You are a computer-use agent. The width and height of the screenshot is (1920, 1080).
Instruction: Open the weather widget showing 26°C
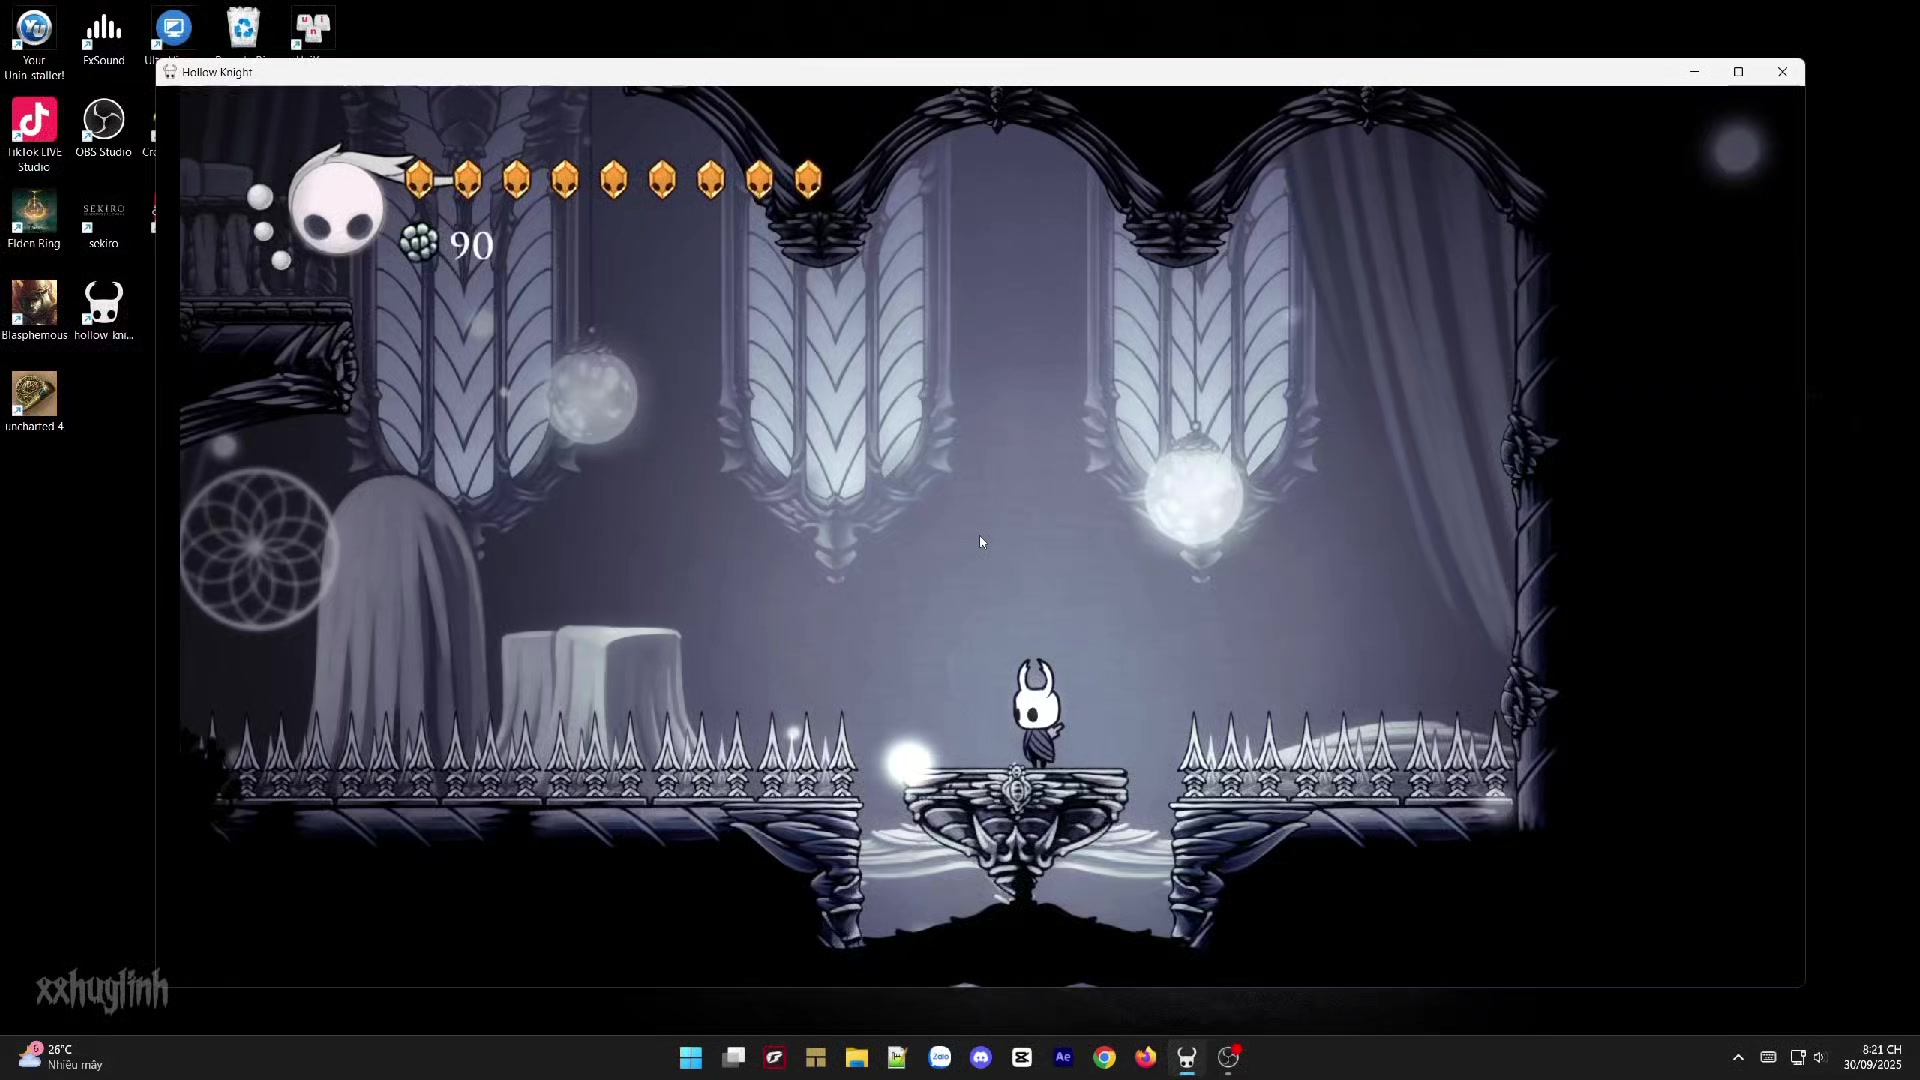click(x=60, y=1058)
